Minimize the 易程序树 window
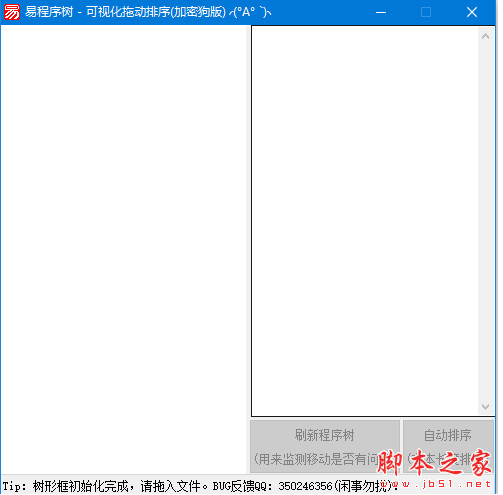503x495 pixels. (x=381, y=12)
